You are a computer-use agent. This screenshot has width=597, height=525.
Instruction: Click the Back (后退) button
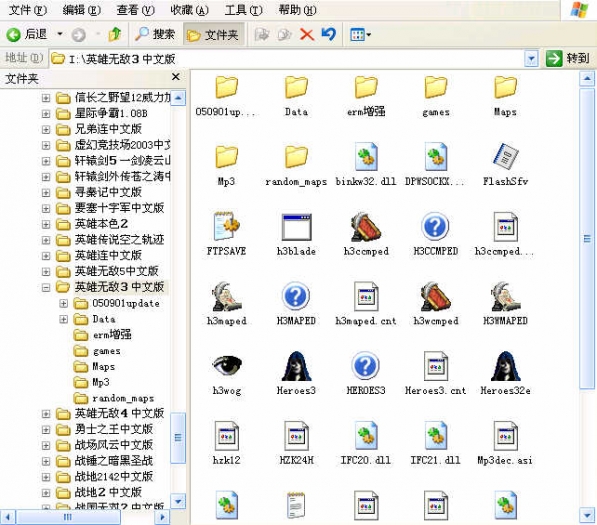[27, 35]
